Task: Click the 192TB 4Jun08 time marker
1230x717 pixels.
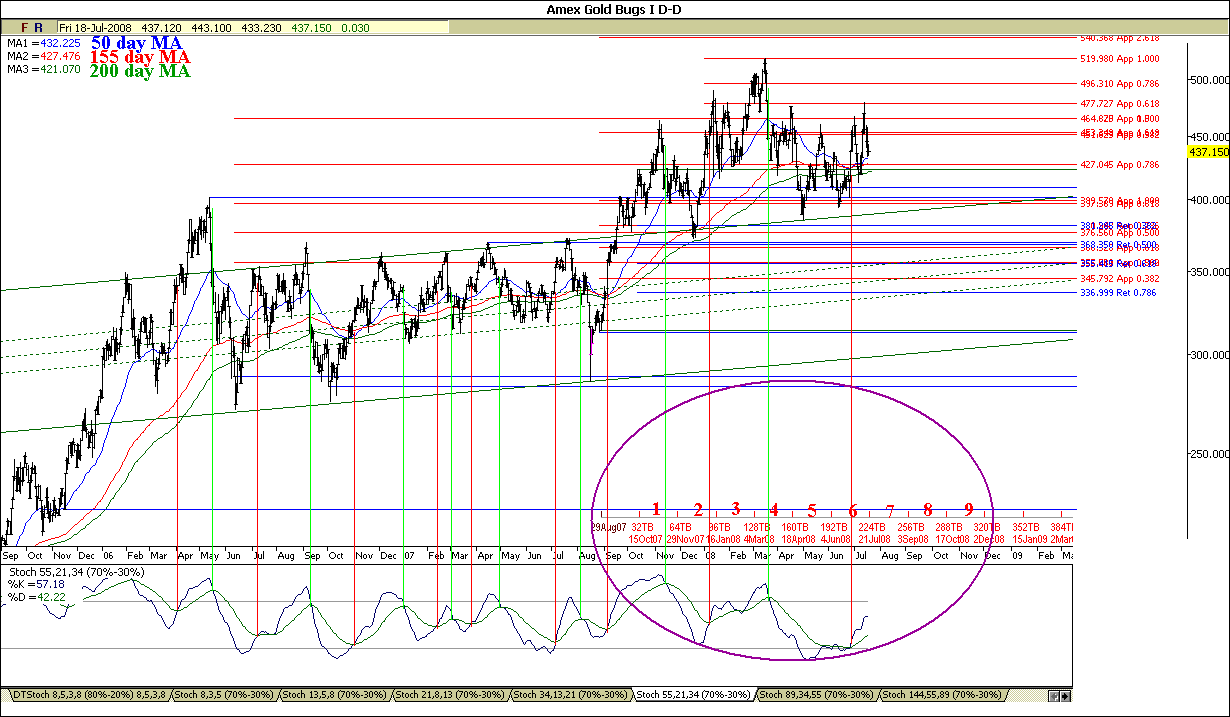Action: tap(834, 533)
